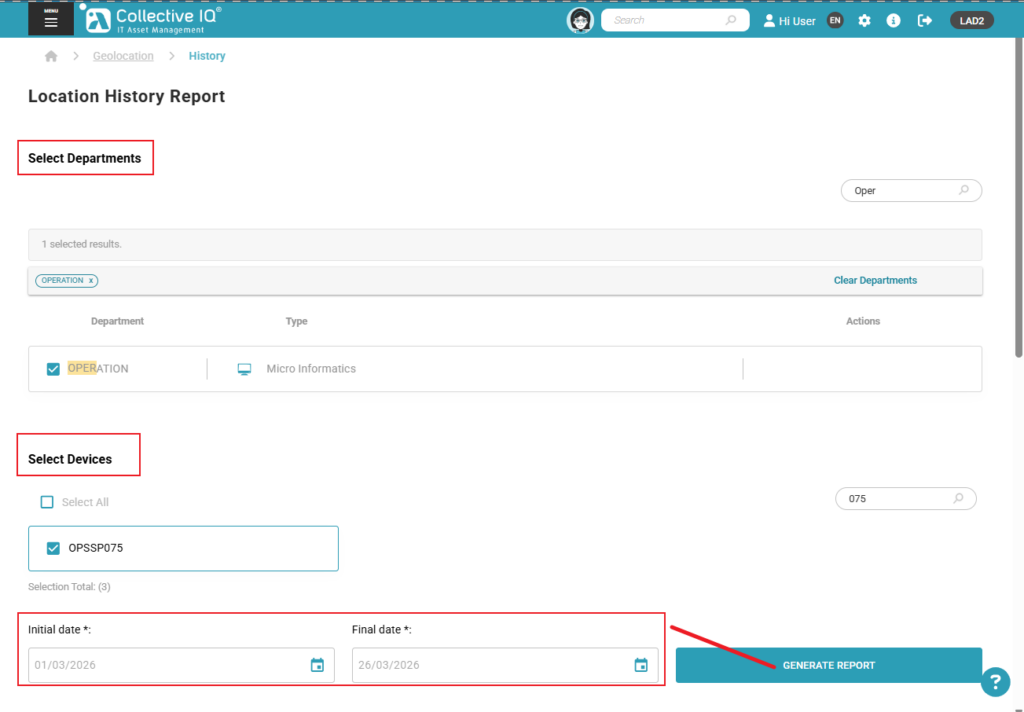Viewport: 1024px width, 712px height.
Task: Click the page vertical scrollbar
Action: click(x=1018, y=200)
